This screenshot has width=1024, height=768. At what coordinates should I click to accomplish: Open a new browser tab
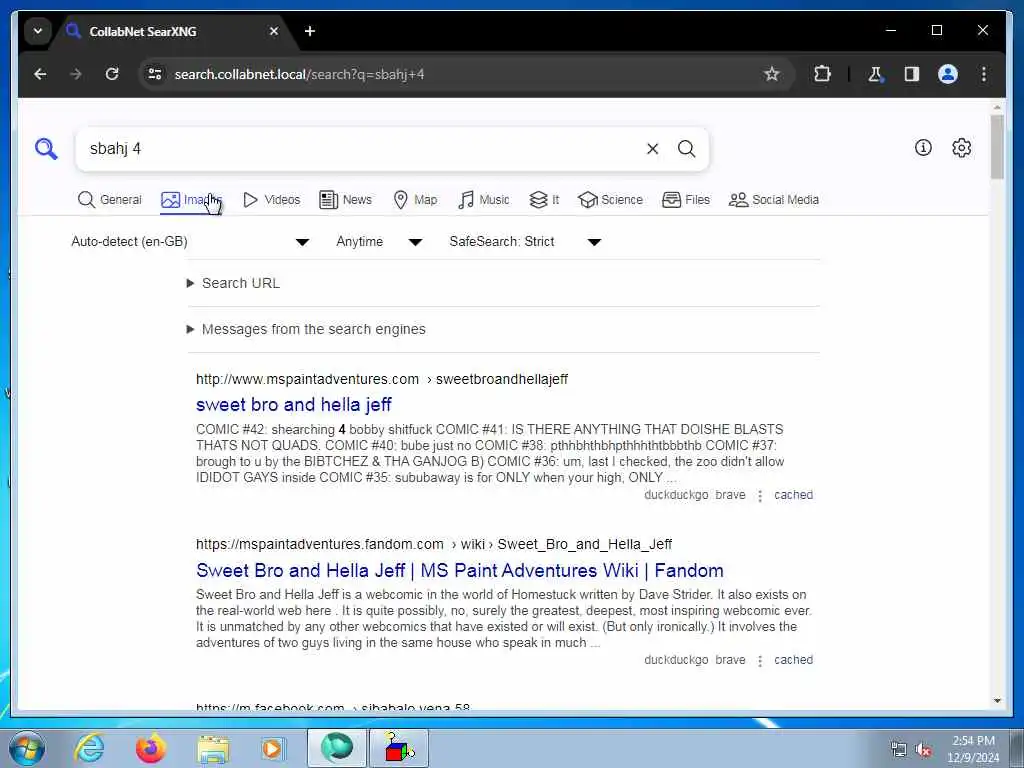tap(310, 31)
